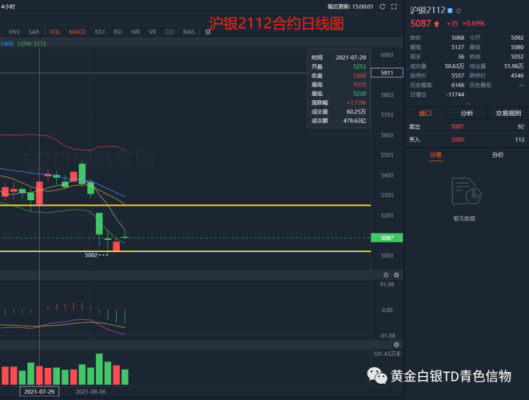Switch to the 分析 tab
The height and width of the screenshot is (400, 529).
click(x=467, y=113)
